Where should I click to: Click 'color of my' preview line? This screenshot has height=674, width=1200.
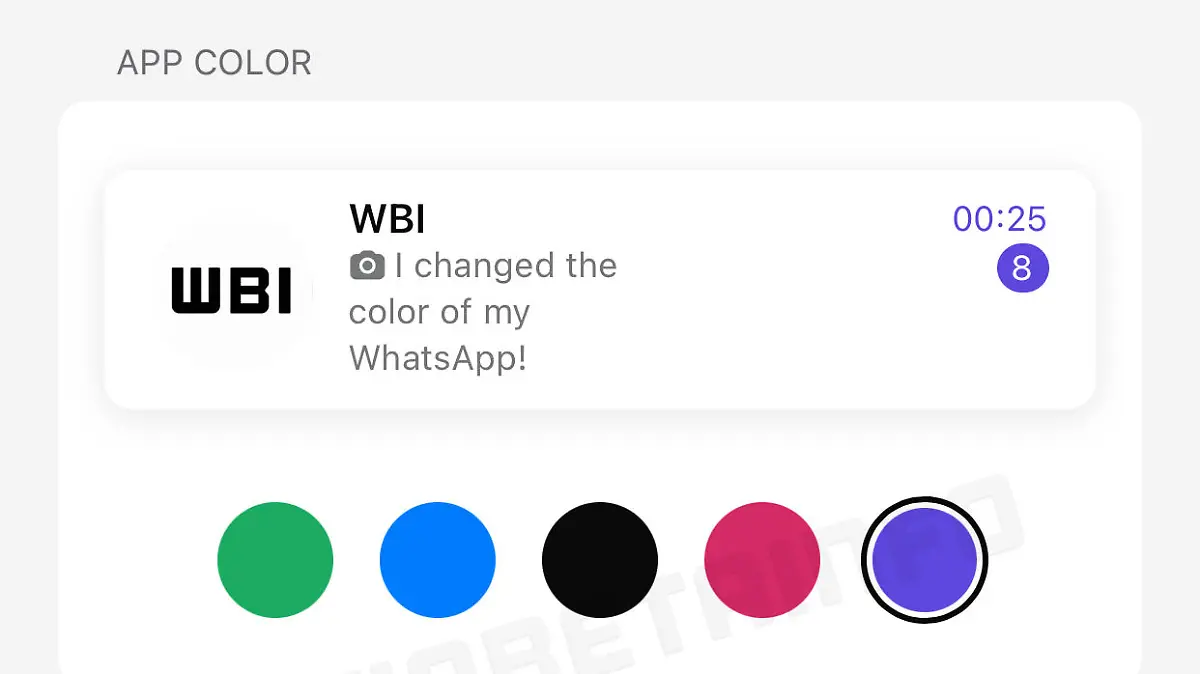coord(439,312)
